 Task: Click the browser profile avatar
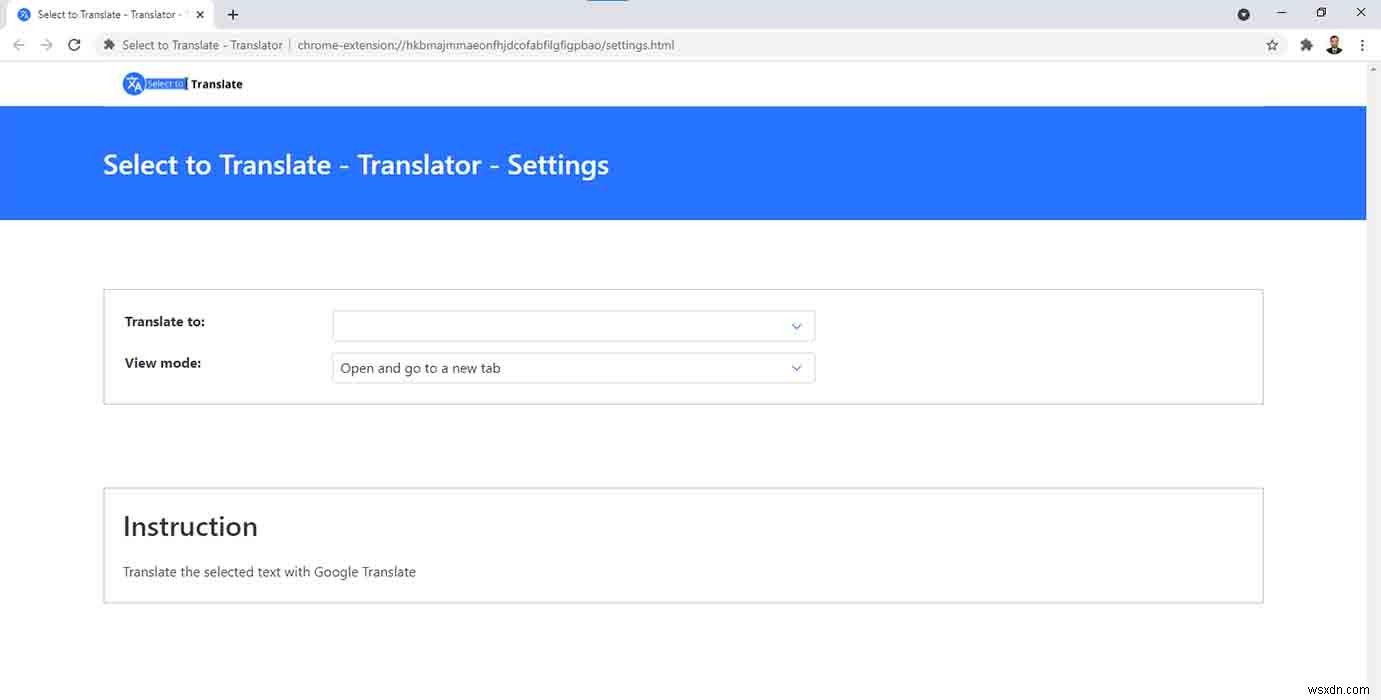coord(1334,44)
